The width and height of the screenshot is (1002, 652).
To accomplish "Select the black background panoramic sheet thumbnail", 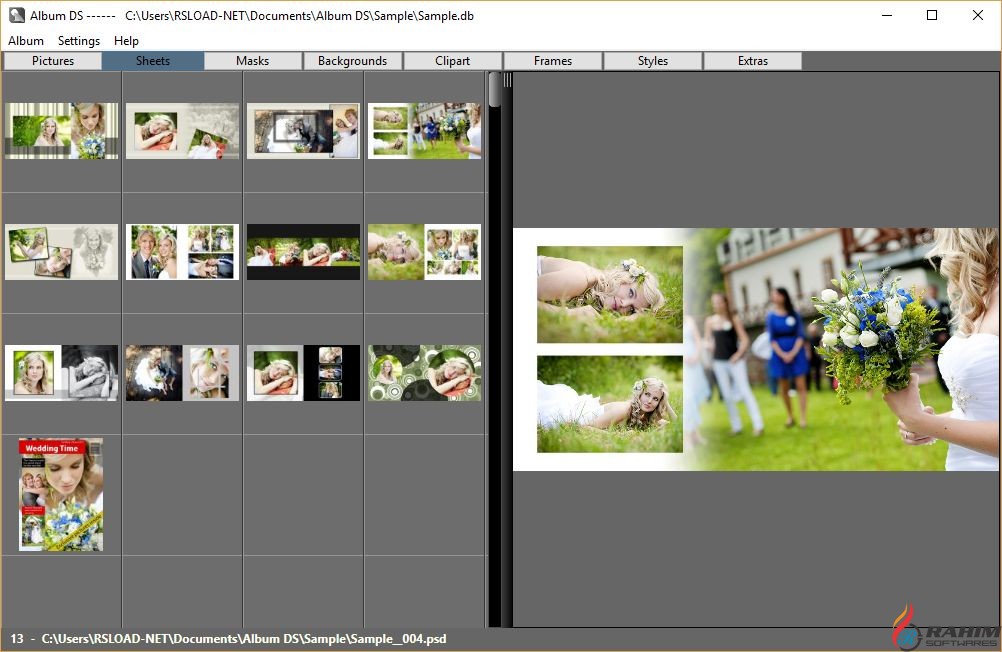I will (x=303, y=252).
